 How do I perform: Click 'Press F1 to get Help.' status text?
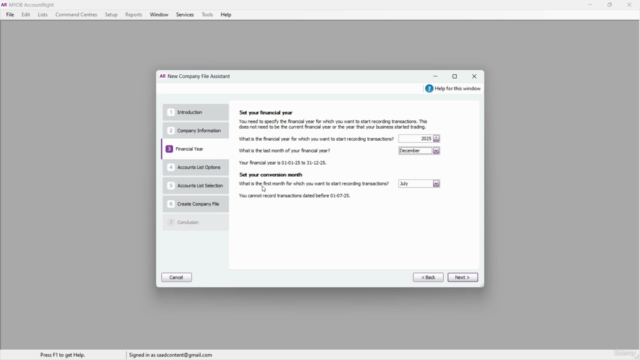point(62,355)
